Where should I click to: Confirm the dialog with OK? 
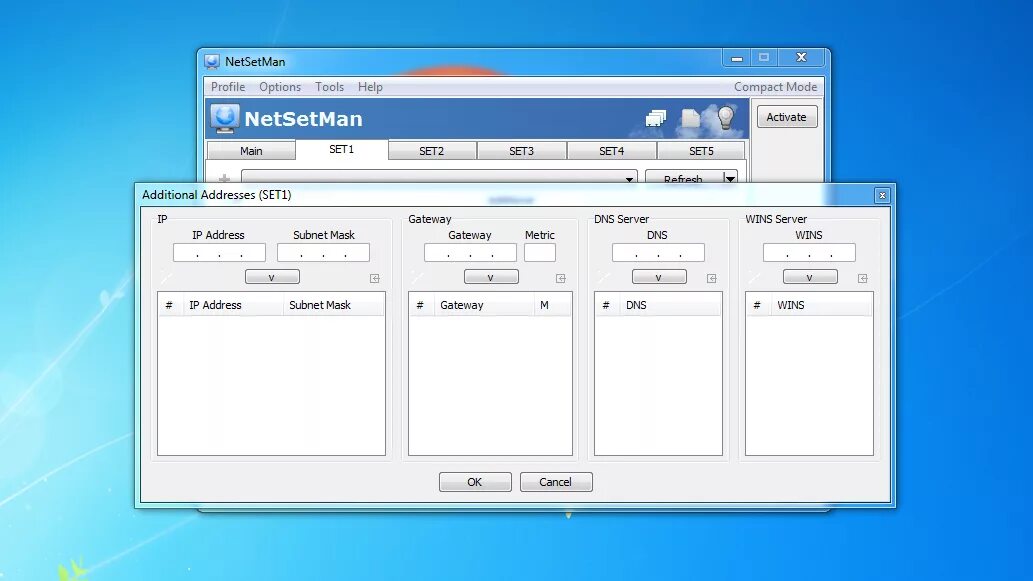coord(475,482)
